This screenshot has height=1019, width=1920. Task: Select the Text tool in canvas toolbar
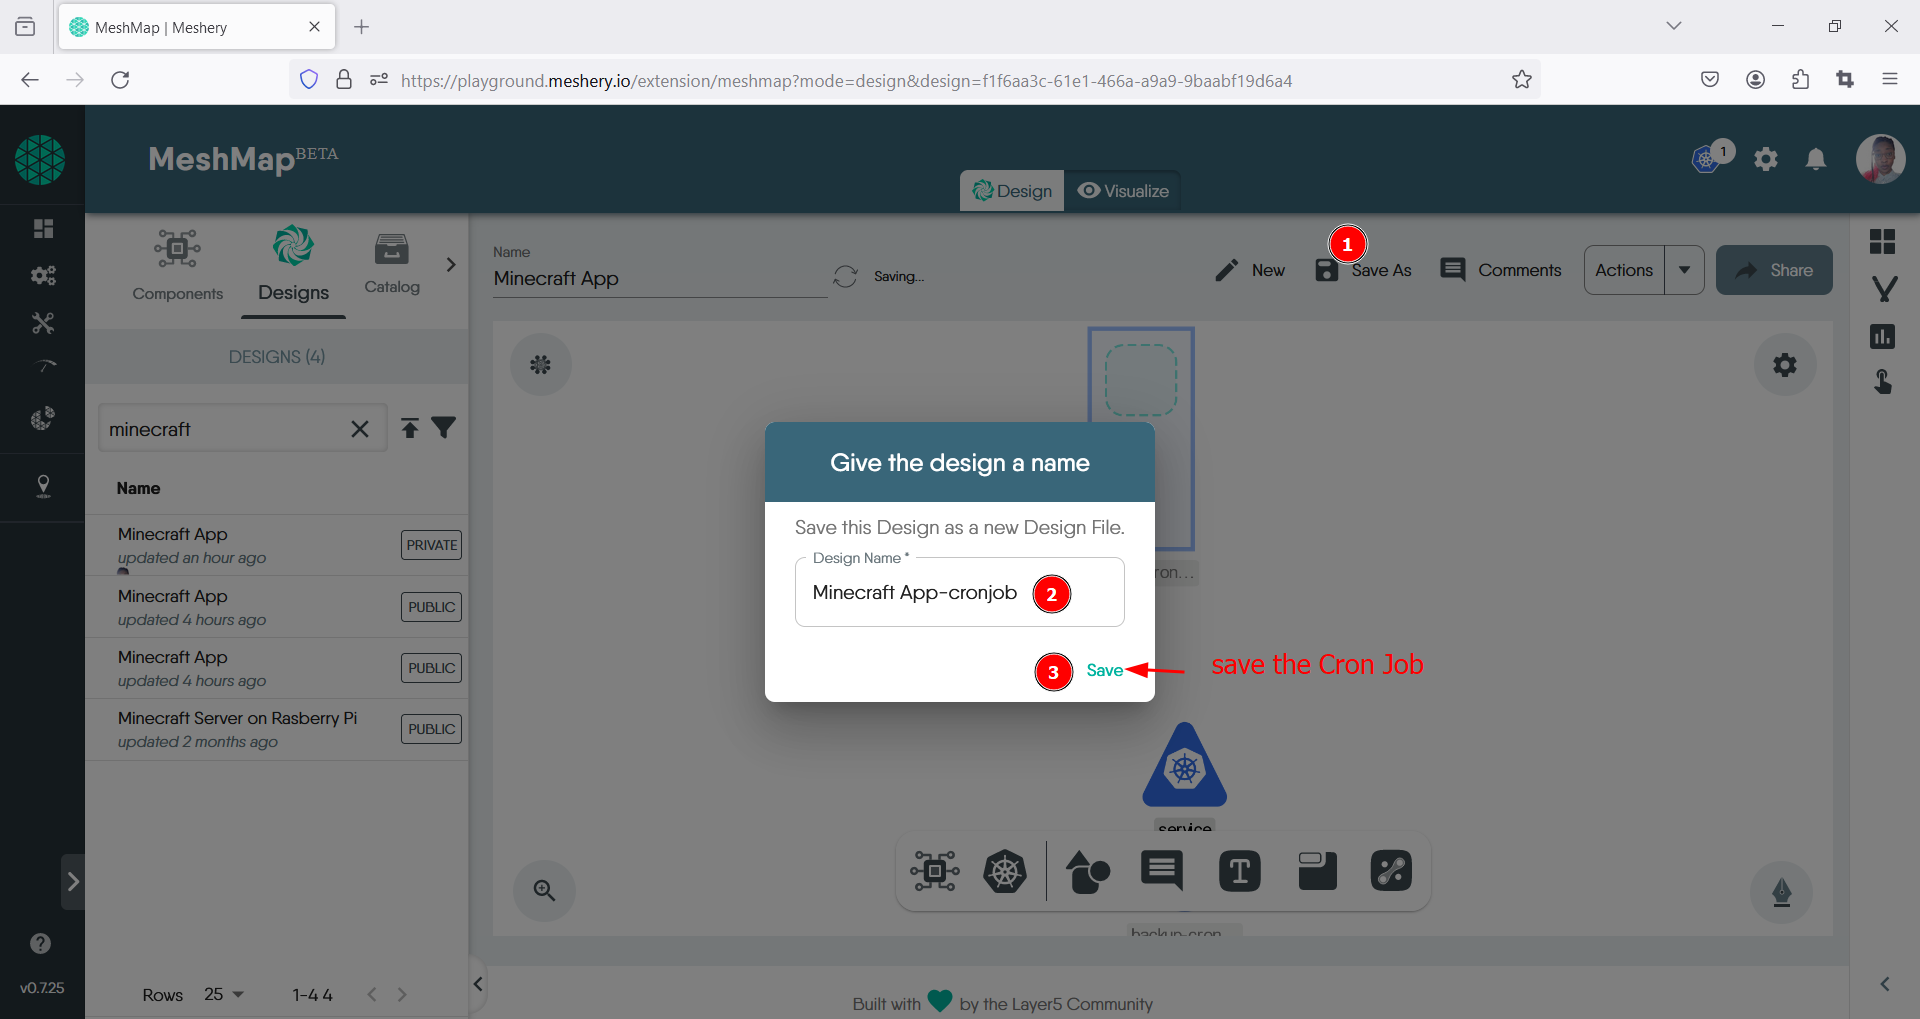(1240, 872)
